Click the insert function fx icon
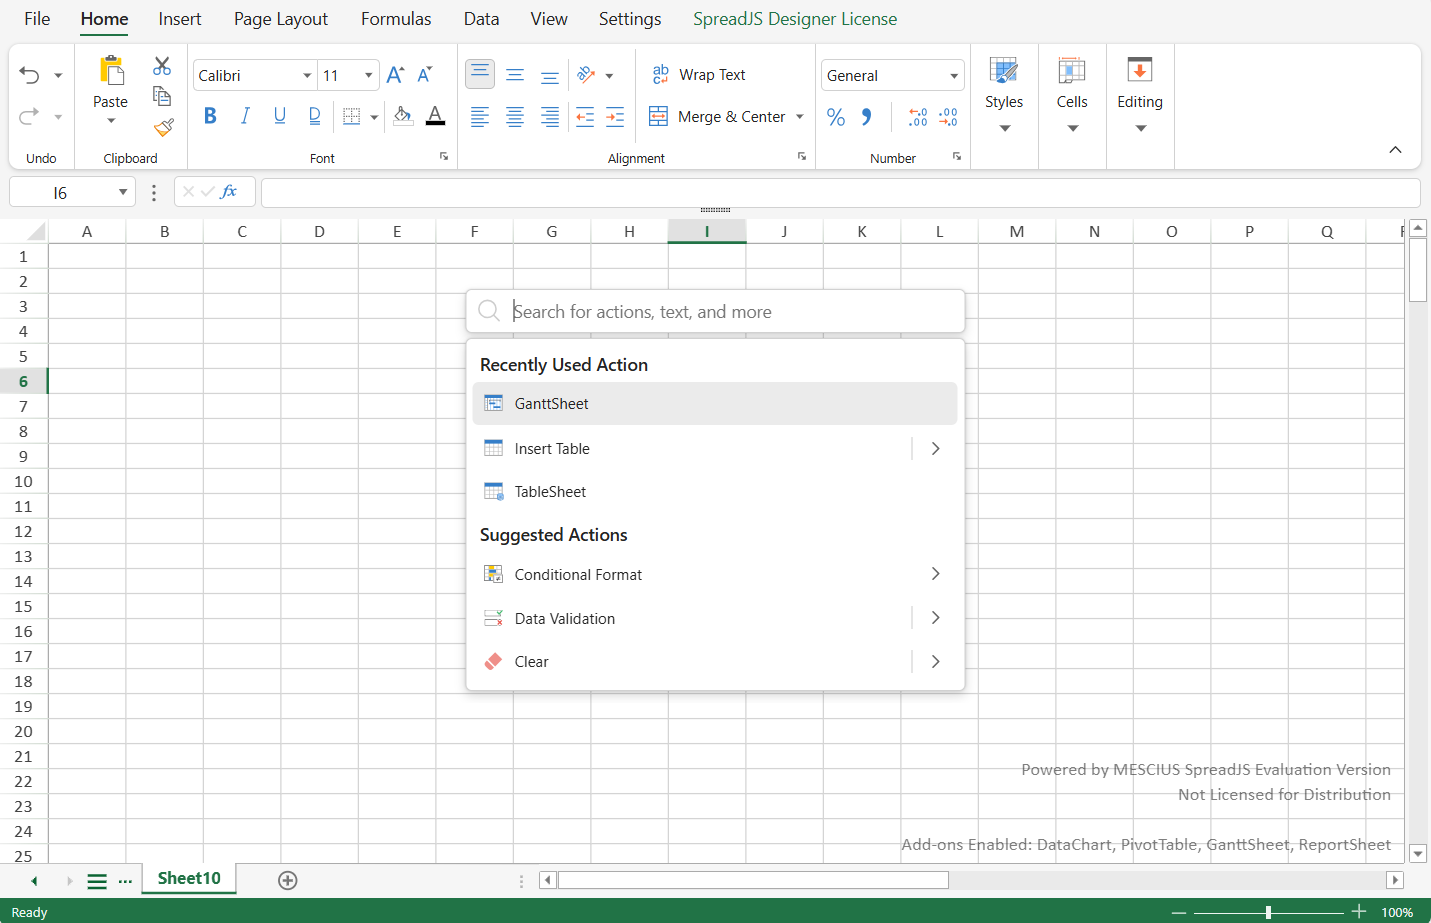 (229, 191)
